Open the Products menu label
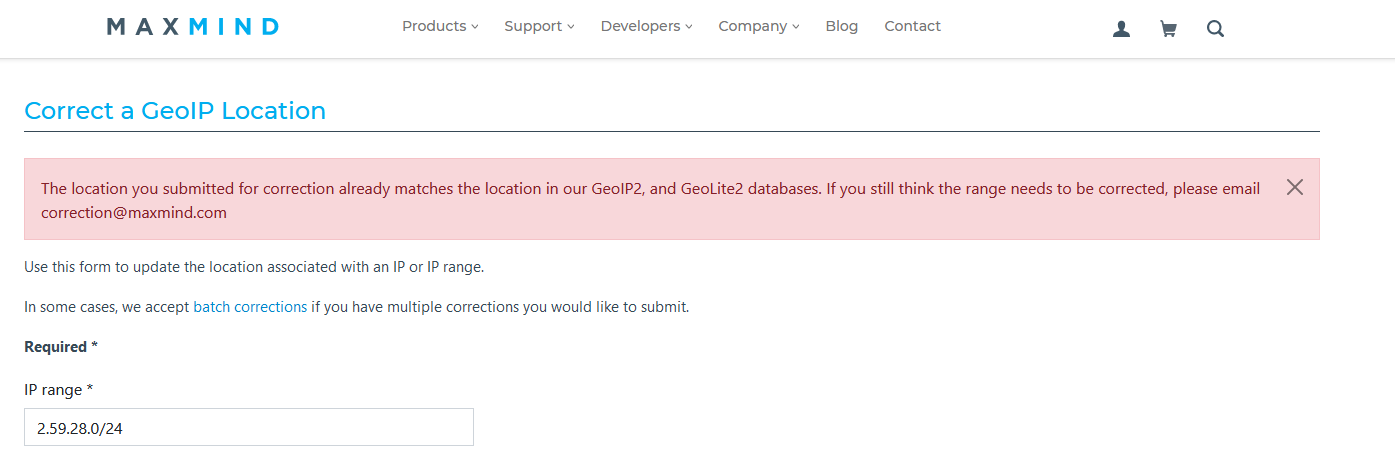This screenshot has width=1395, height=455. tap(434, 26)
